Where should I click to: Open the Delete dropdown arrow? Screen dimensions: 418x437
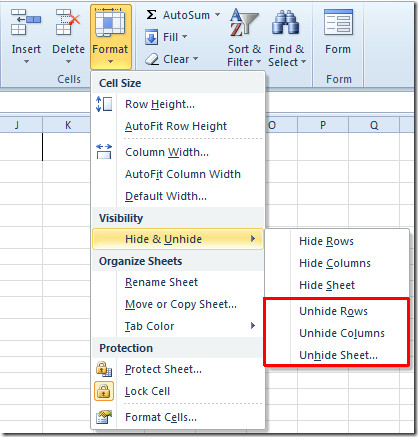coord(68,62)
